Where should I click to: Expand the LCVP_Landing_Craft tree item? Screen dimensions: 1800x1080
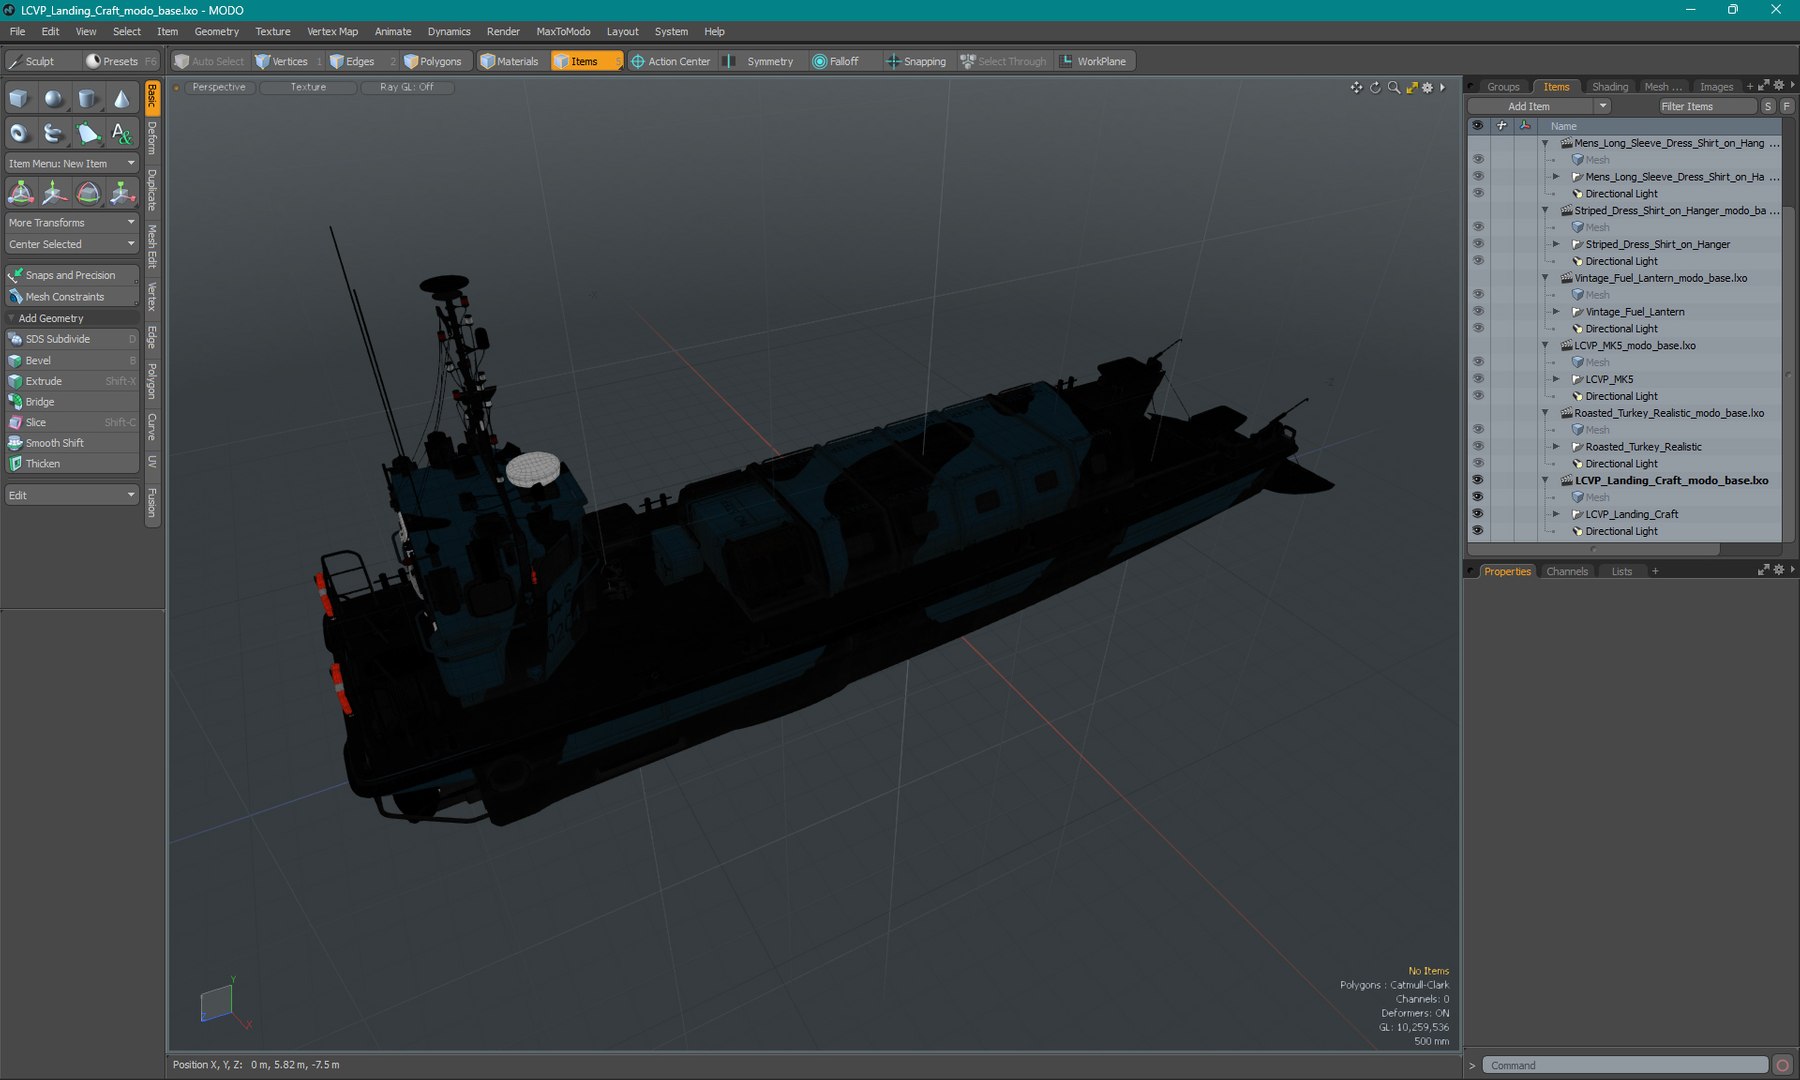(x=1556, y=514)
